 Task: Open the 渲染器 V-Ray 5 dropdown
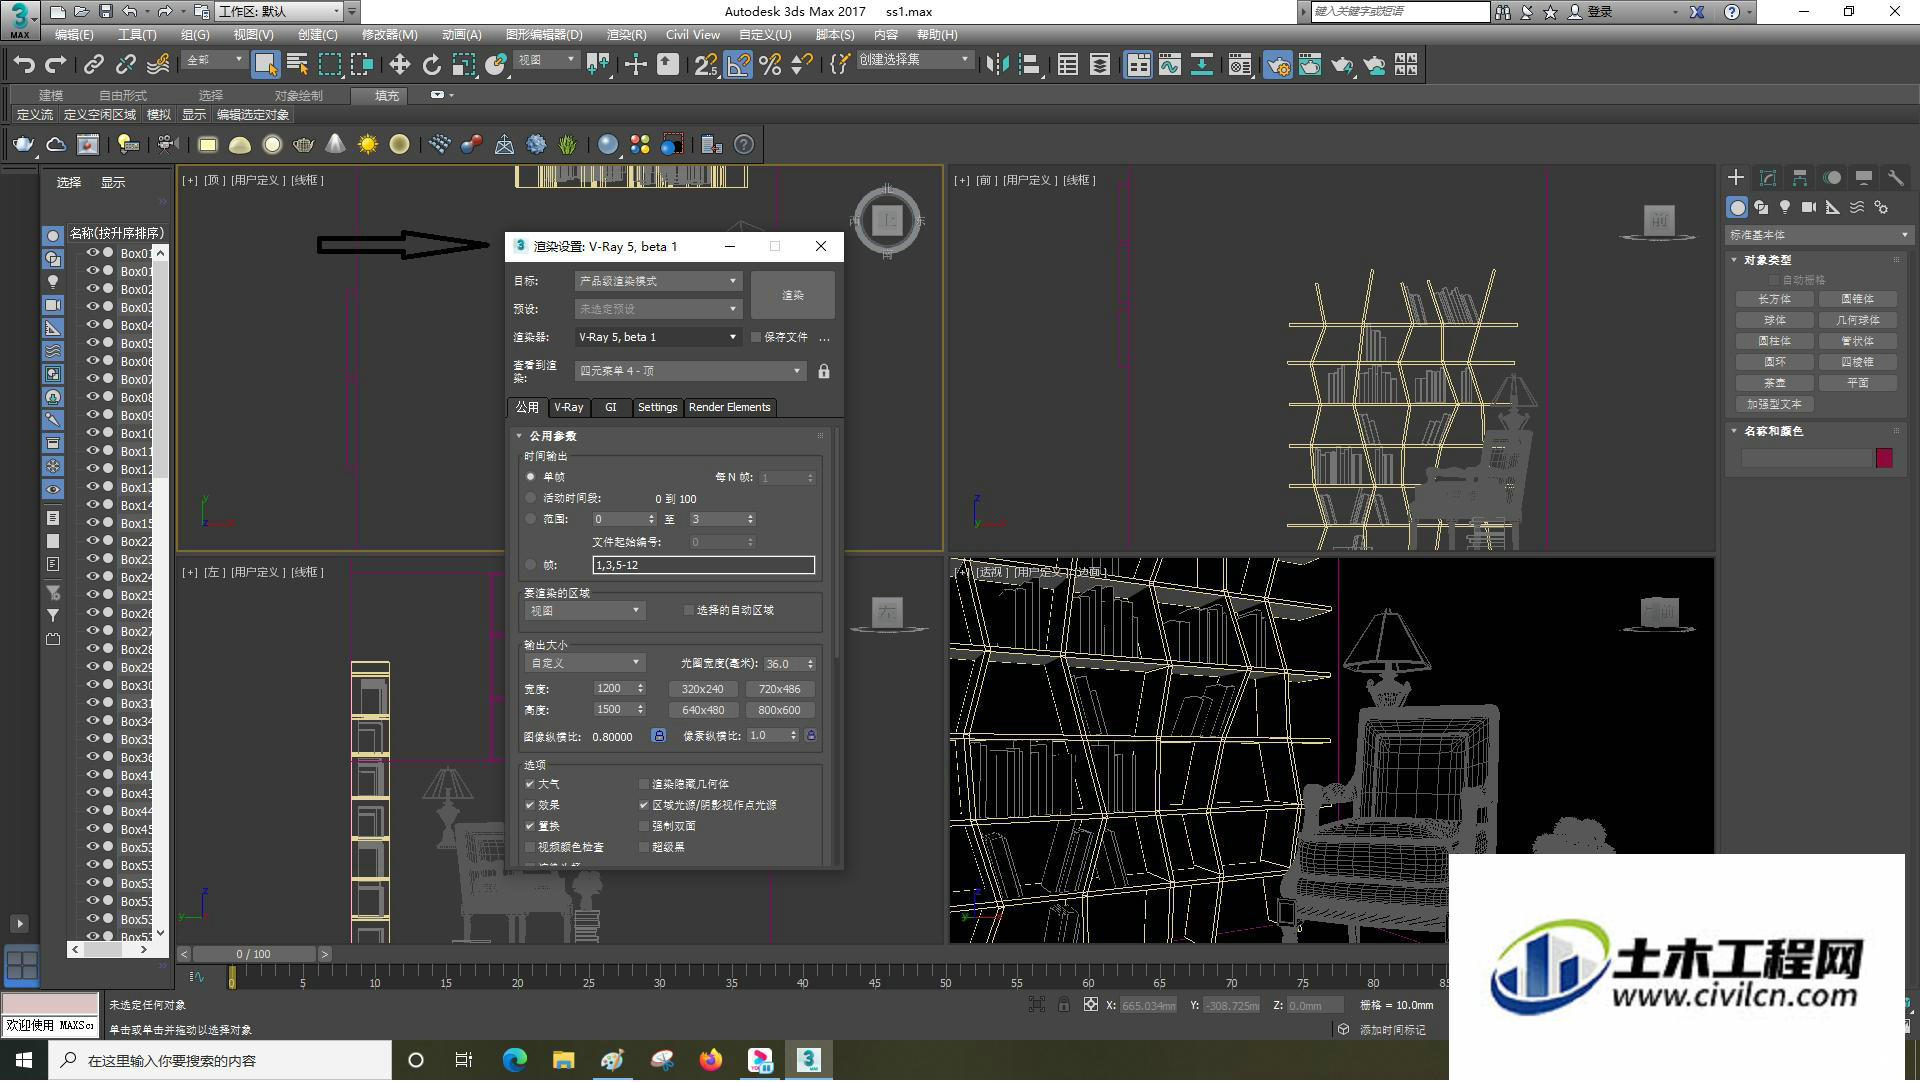(657, 337)
